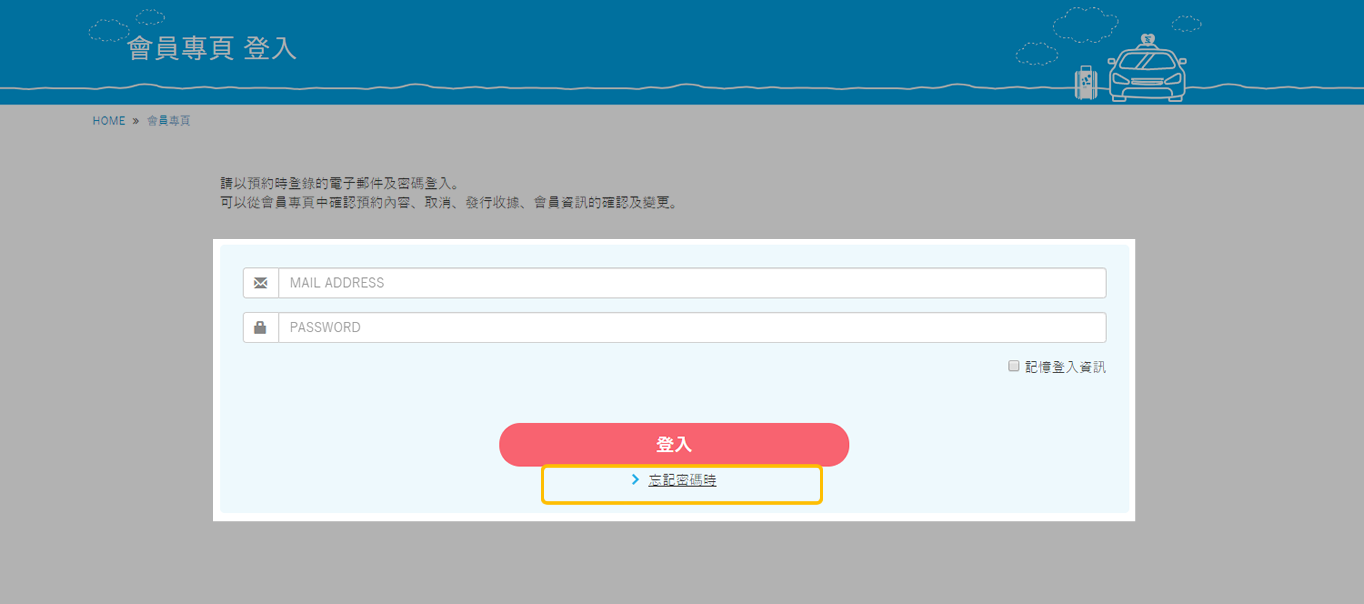The image size is (1364, 604).
Task: Click the red 登入 button
Action: [x=674, y=445]
